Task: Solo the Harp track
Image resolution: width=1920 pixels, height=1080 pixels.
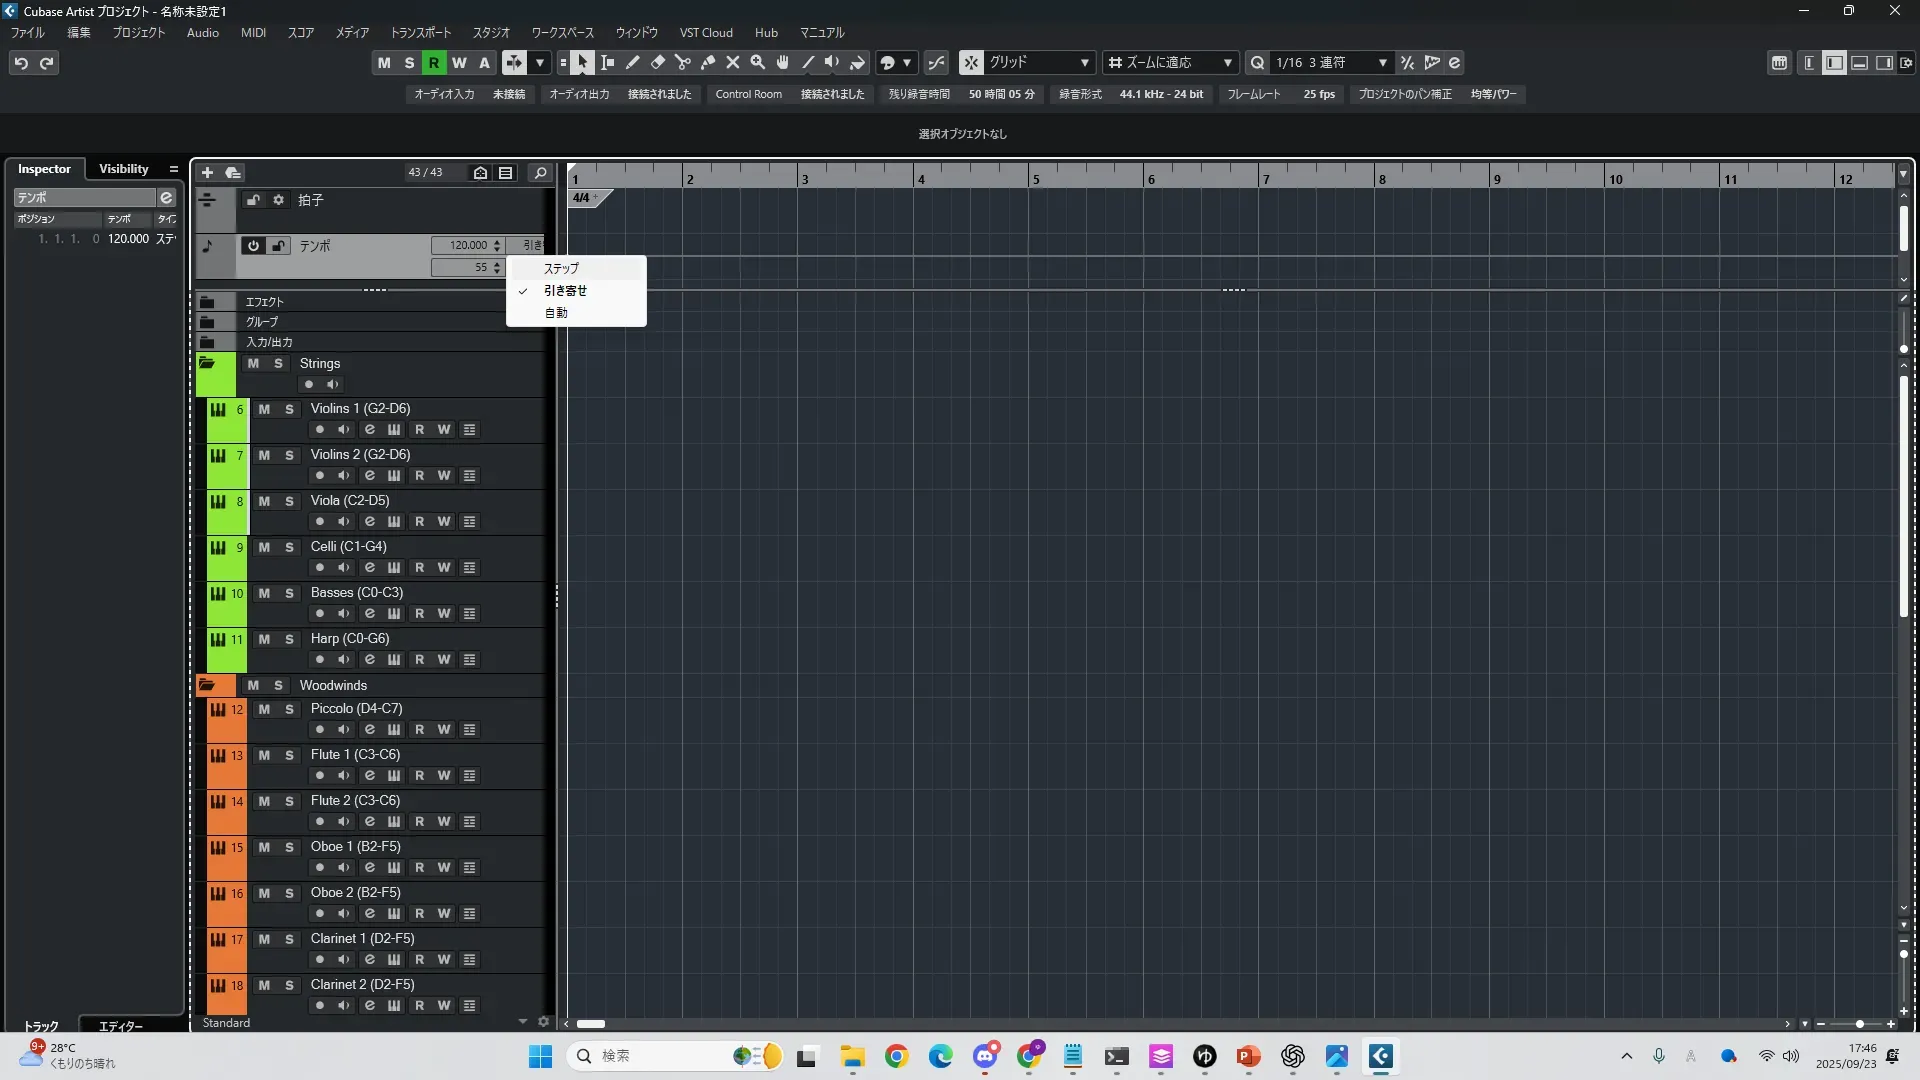Action: [289, 639]
